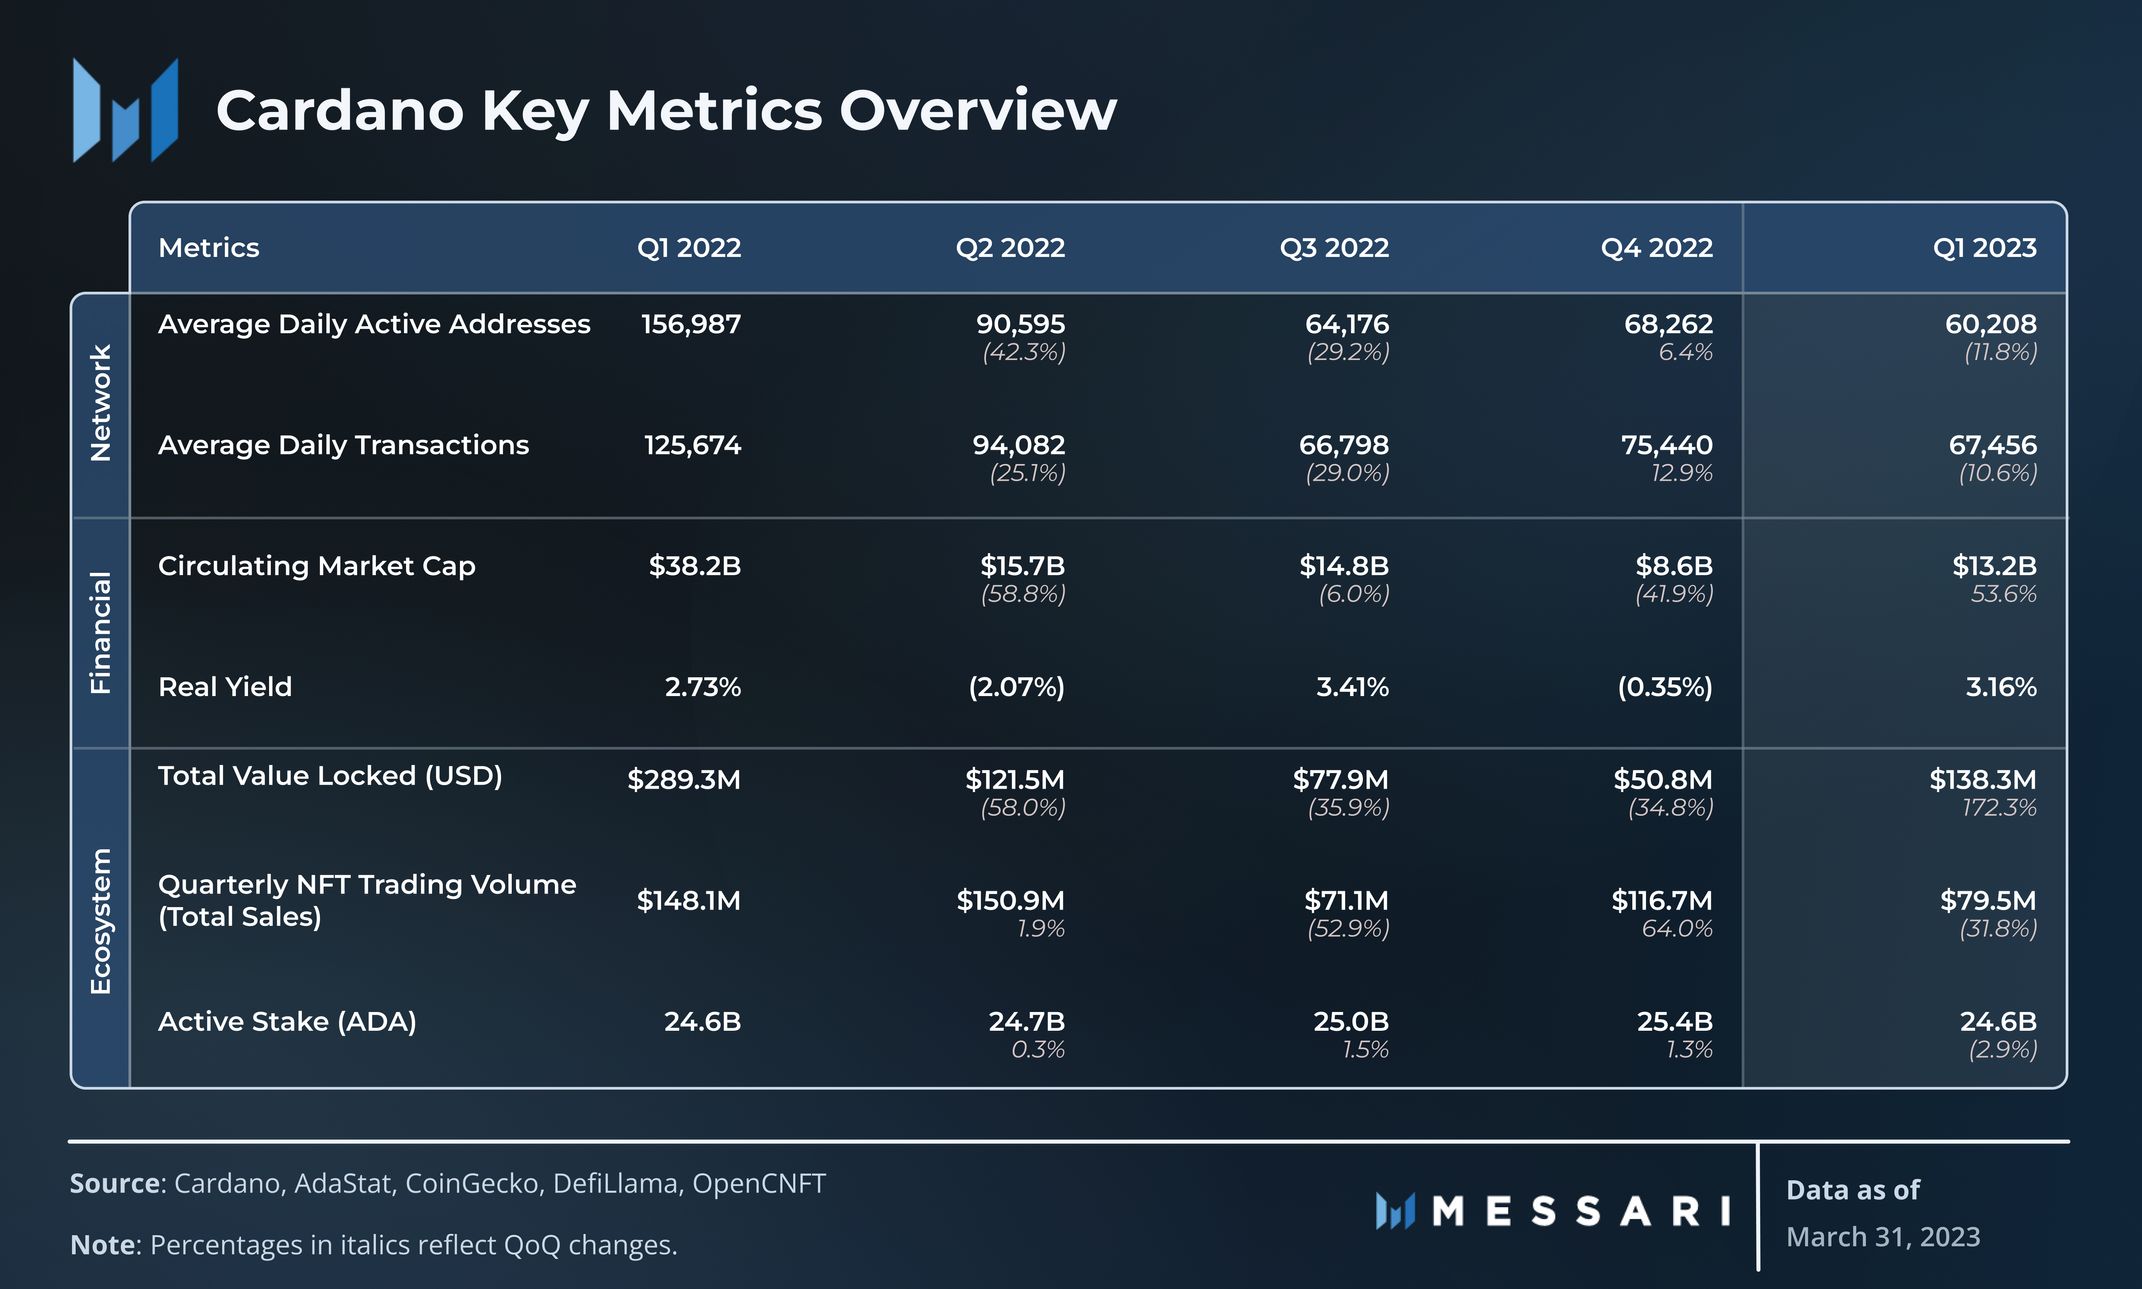Click the Cardano Key Metrics Overview title
The image size is (2142, 1289).
point(666,110)
